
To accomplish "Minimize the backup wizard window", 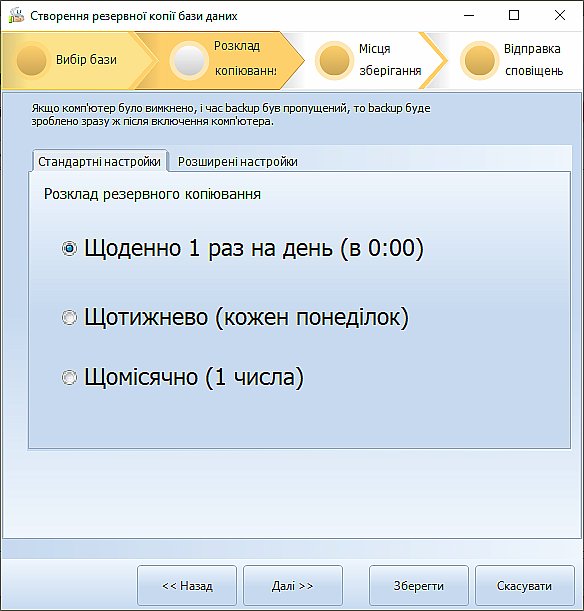I will tap(469, 15).
